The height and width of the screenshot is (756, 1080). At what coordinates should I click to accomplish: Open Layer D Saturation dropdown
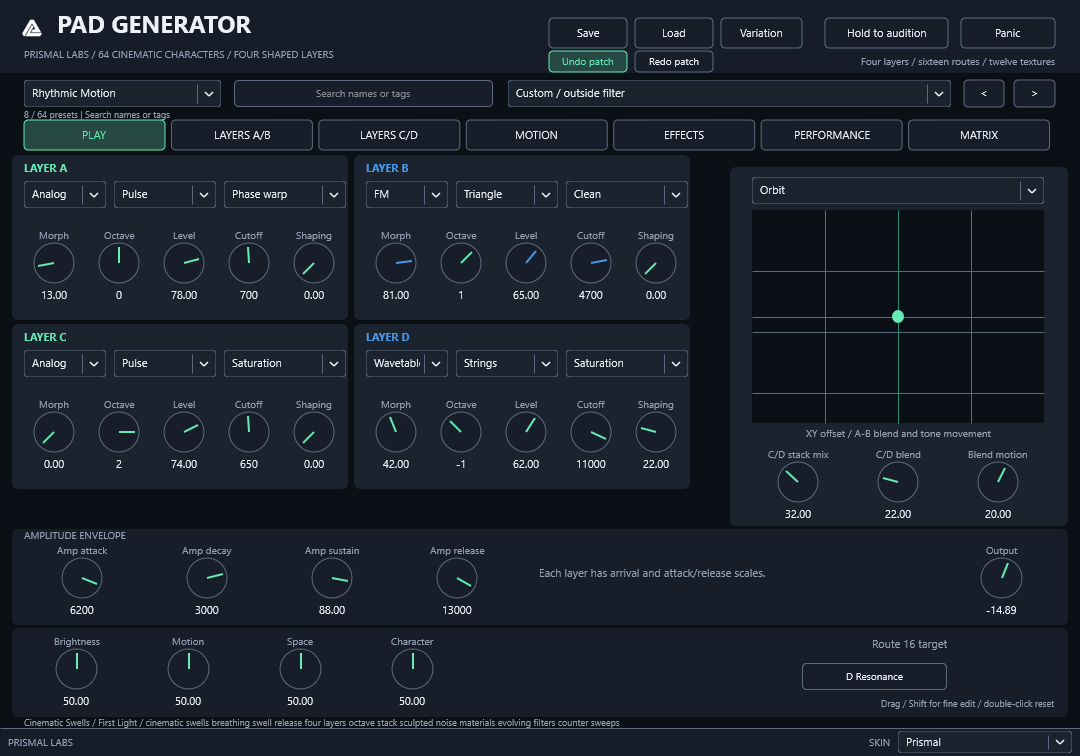click(626, 364)
